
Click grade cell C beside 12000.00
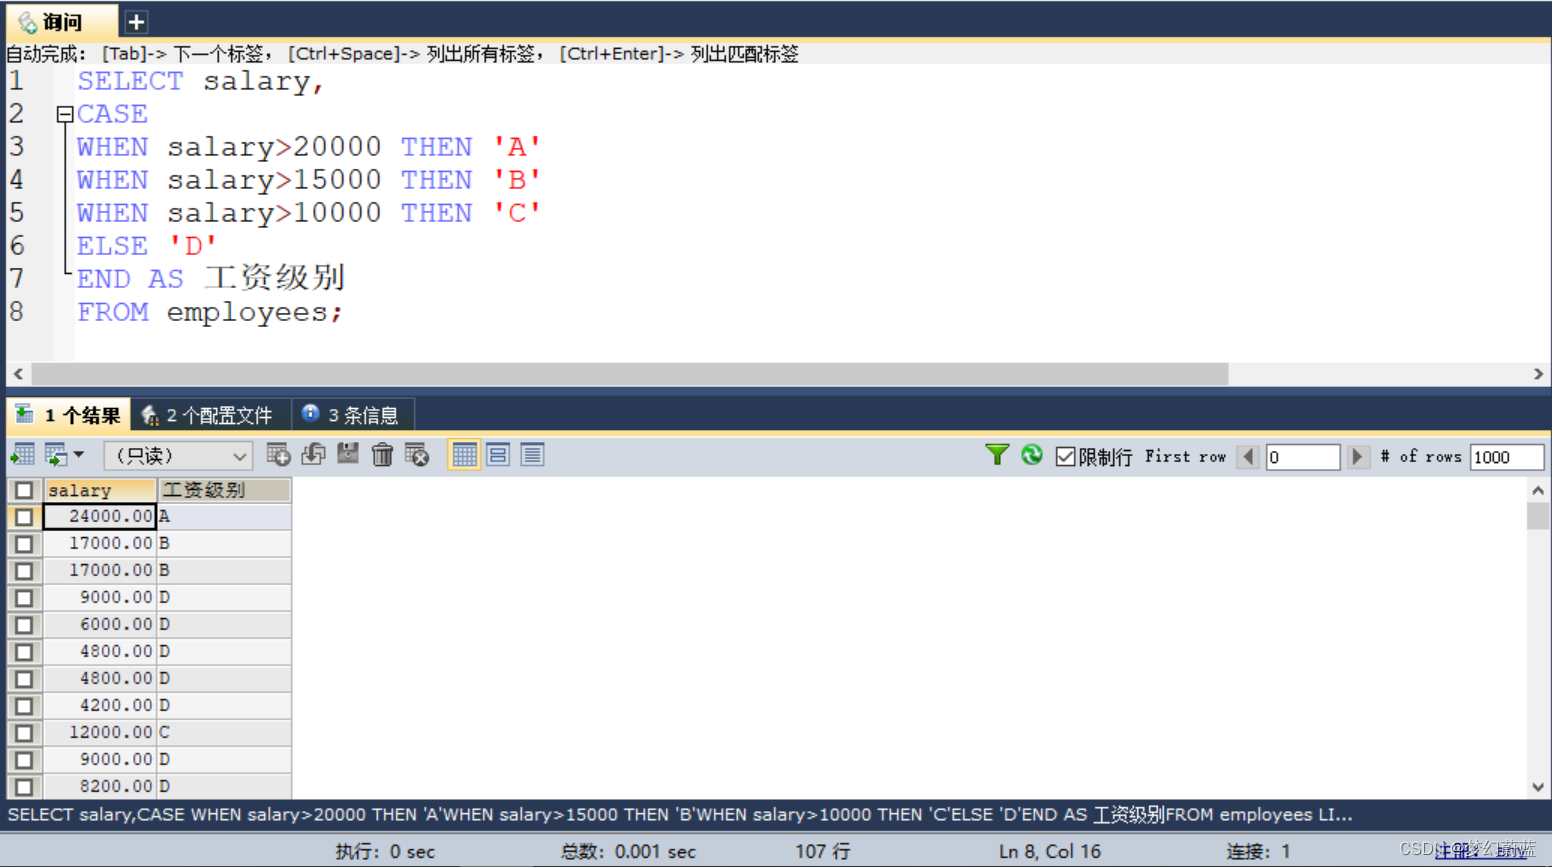224,733
